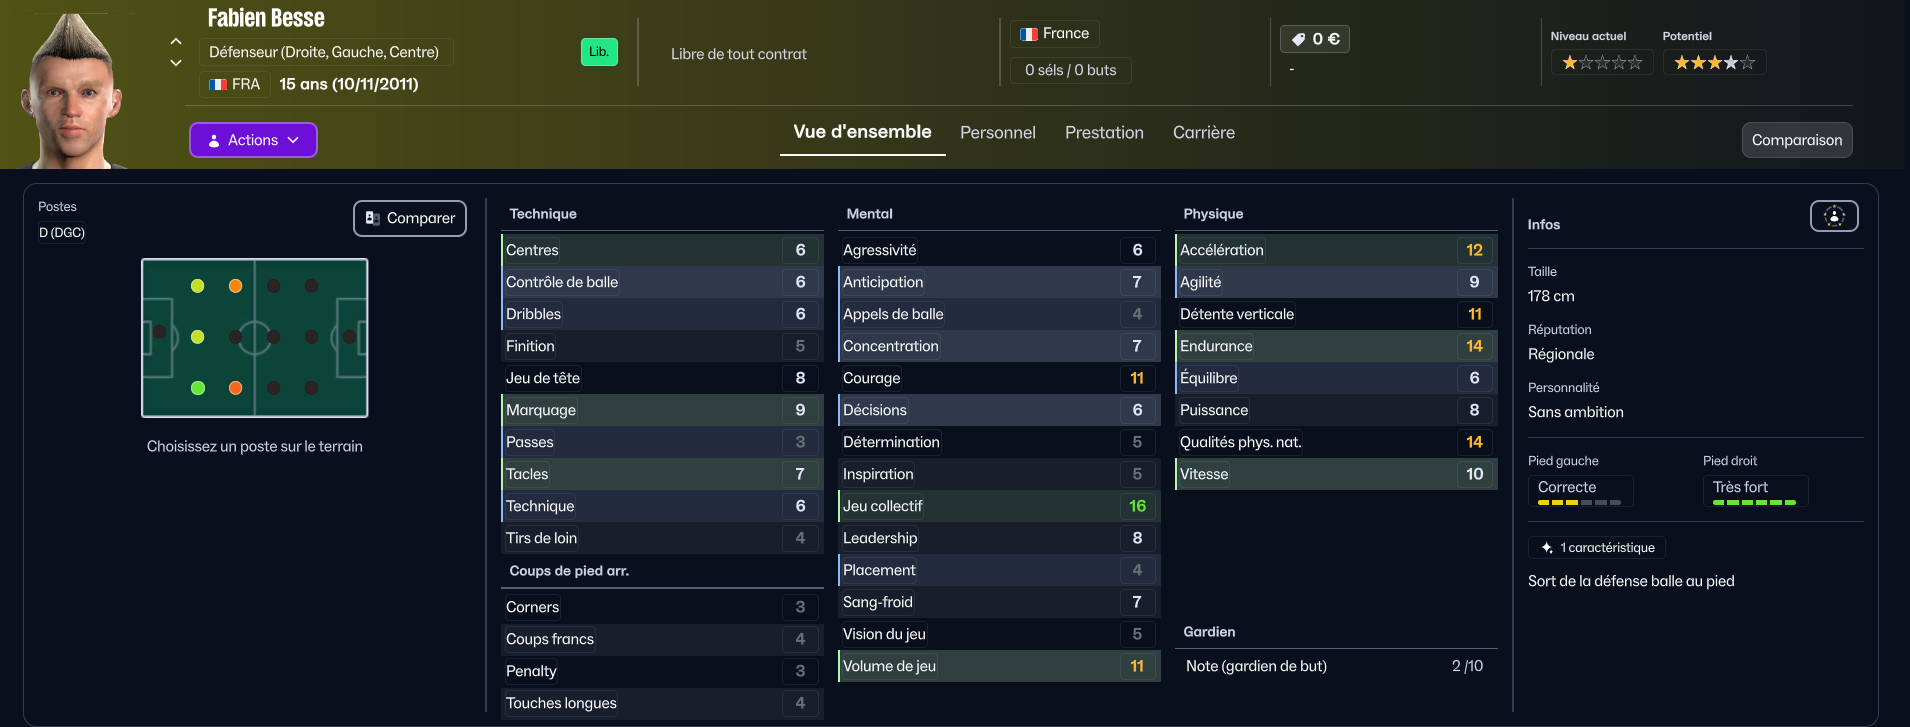The image size is (1910, 727).
Task: Expand the Défenseur (Droite, Gauche, Centre) position box
Action: click(x=325, y=52)
